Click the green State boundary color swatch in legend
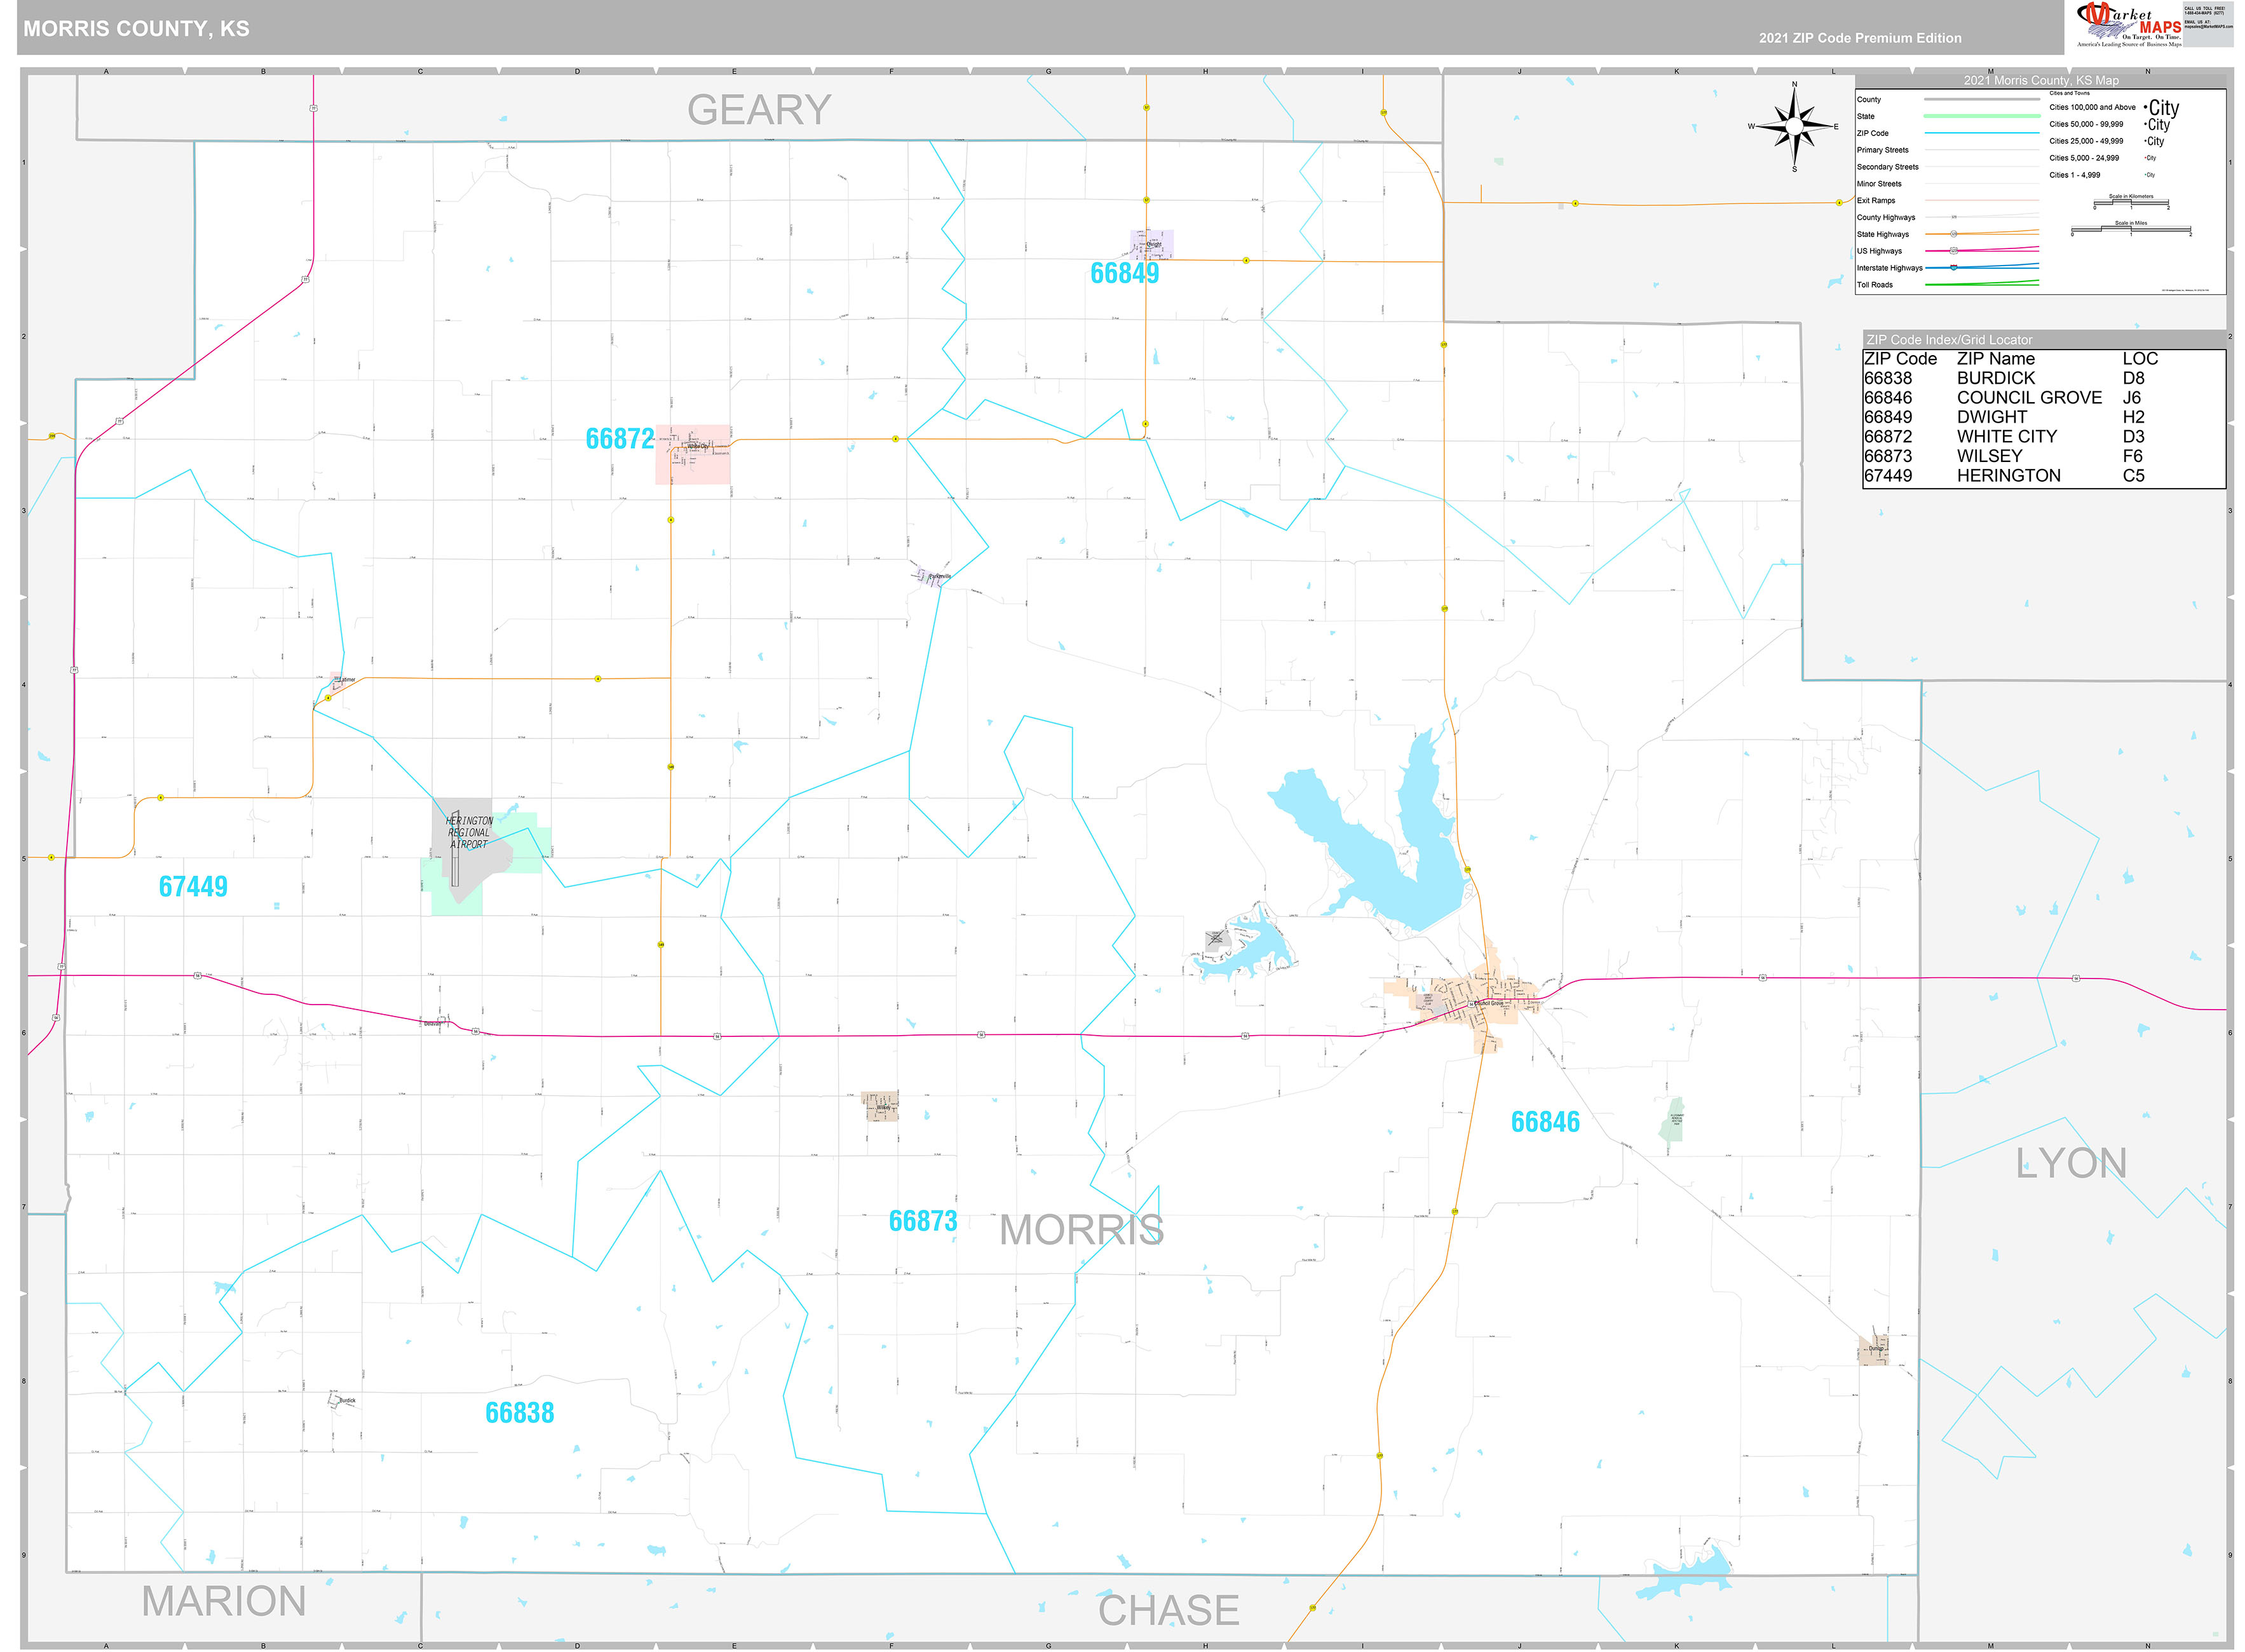This screenshot has height=1652, width=2245. click(x=1982, y=117)
